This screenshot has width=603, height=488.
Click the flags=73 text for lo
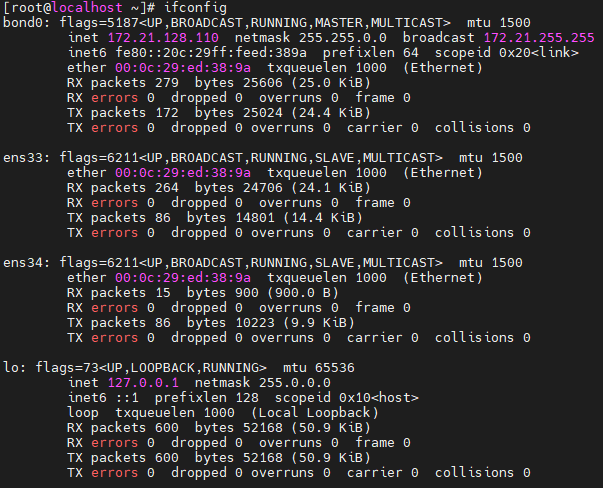click(x=67, y=368)
